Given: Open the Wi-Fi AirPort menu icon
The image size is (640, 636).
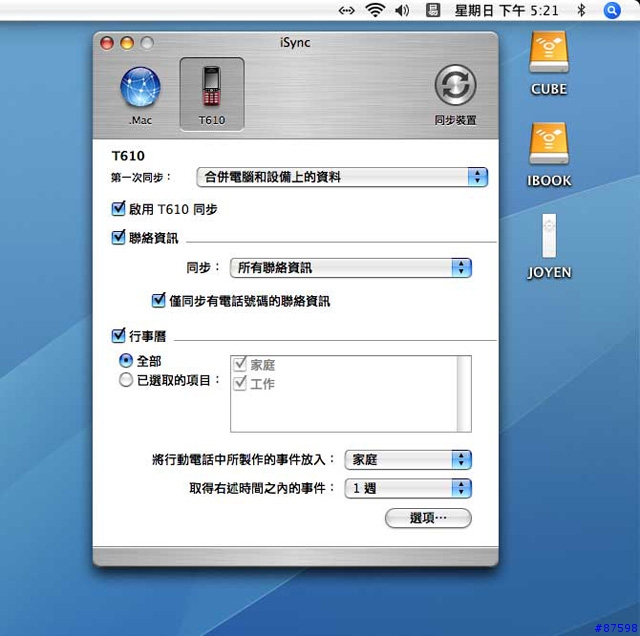Looking at the screenshot, I should coord(375,10).
